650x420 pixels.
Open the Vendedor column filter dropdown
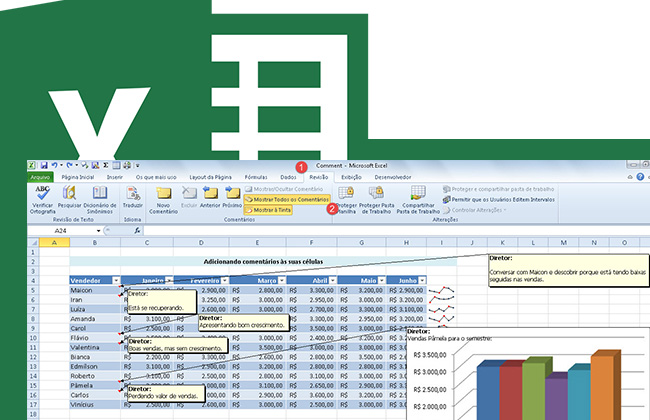[116, 281]
